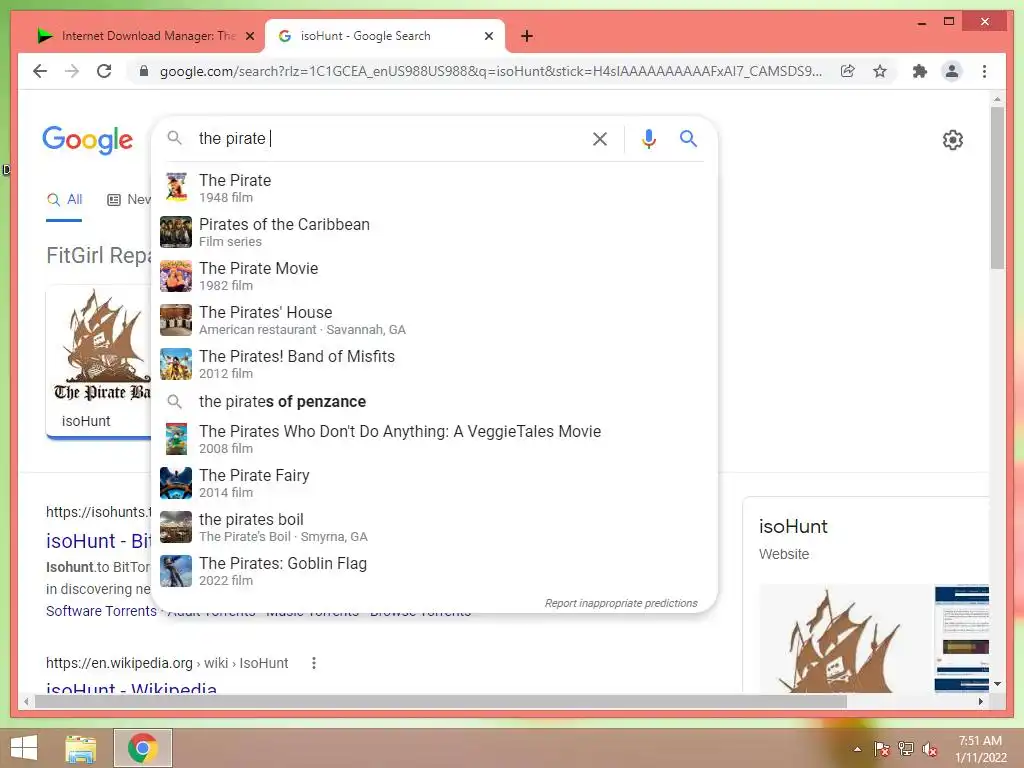Choose the VeggieTales Movie suggestion

pos(434,439)
